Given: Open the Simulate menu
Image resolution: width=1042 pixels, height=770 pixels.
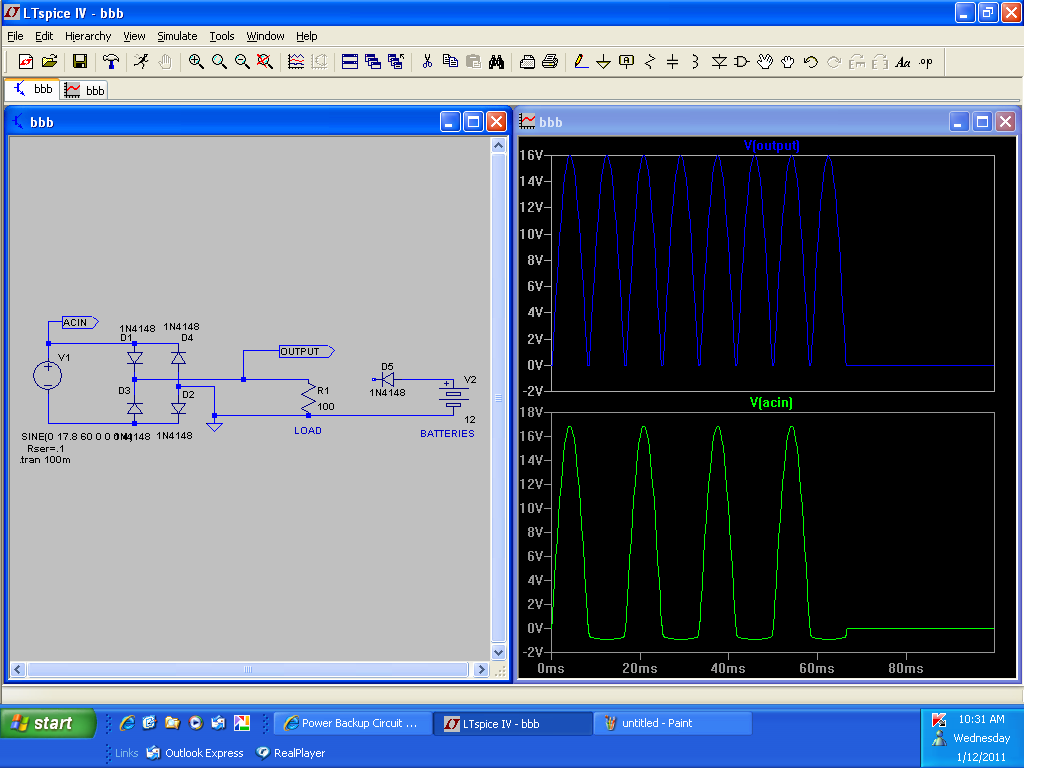Looking at the screenshot, I should [x=177, y=36].
